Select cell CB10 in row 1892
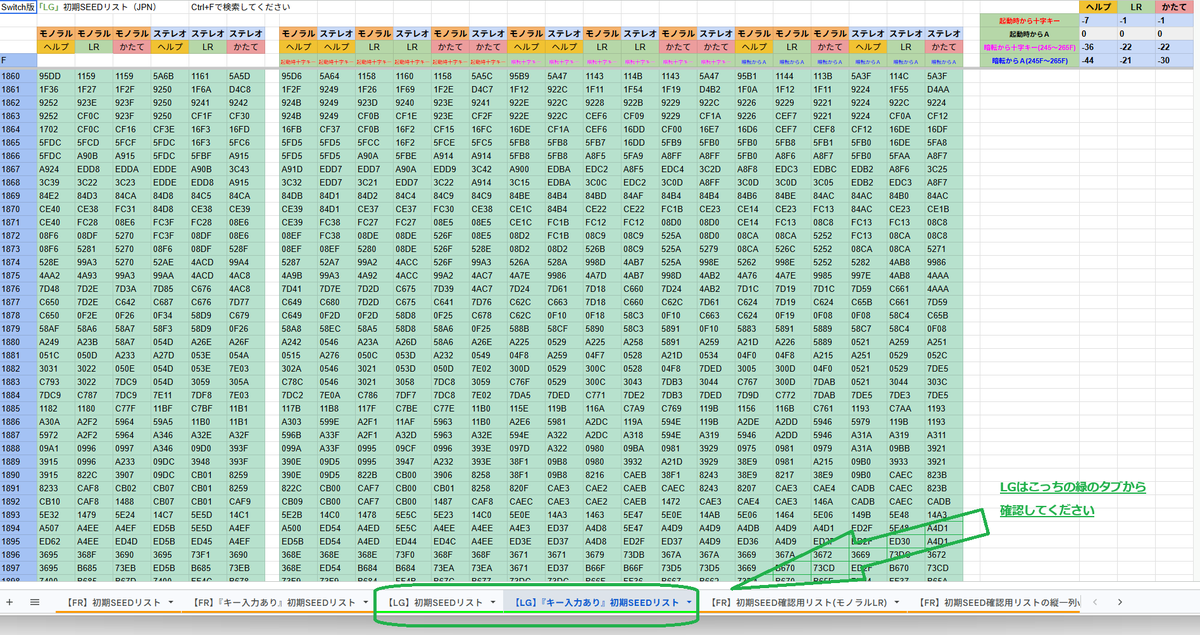The image size is (1200, 635). tap(56, 501)
